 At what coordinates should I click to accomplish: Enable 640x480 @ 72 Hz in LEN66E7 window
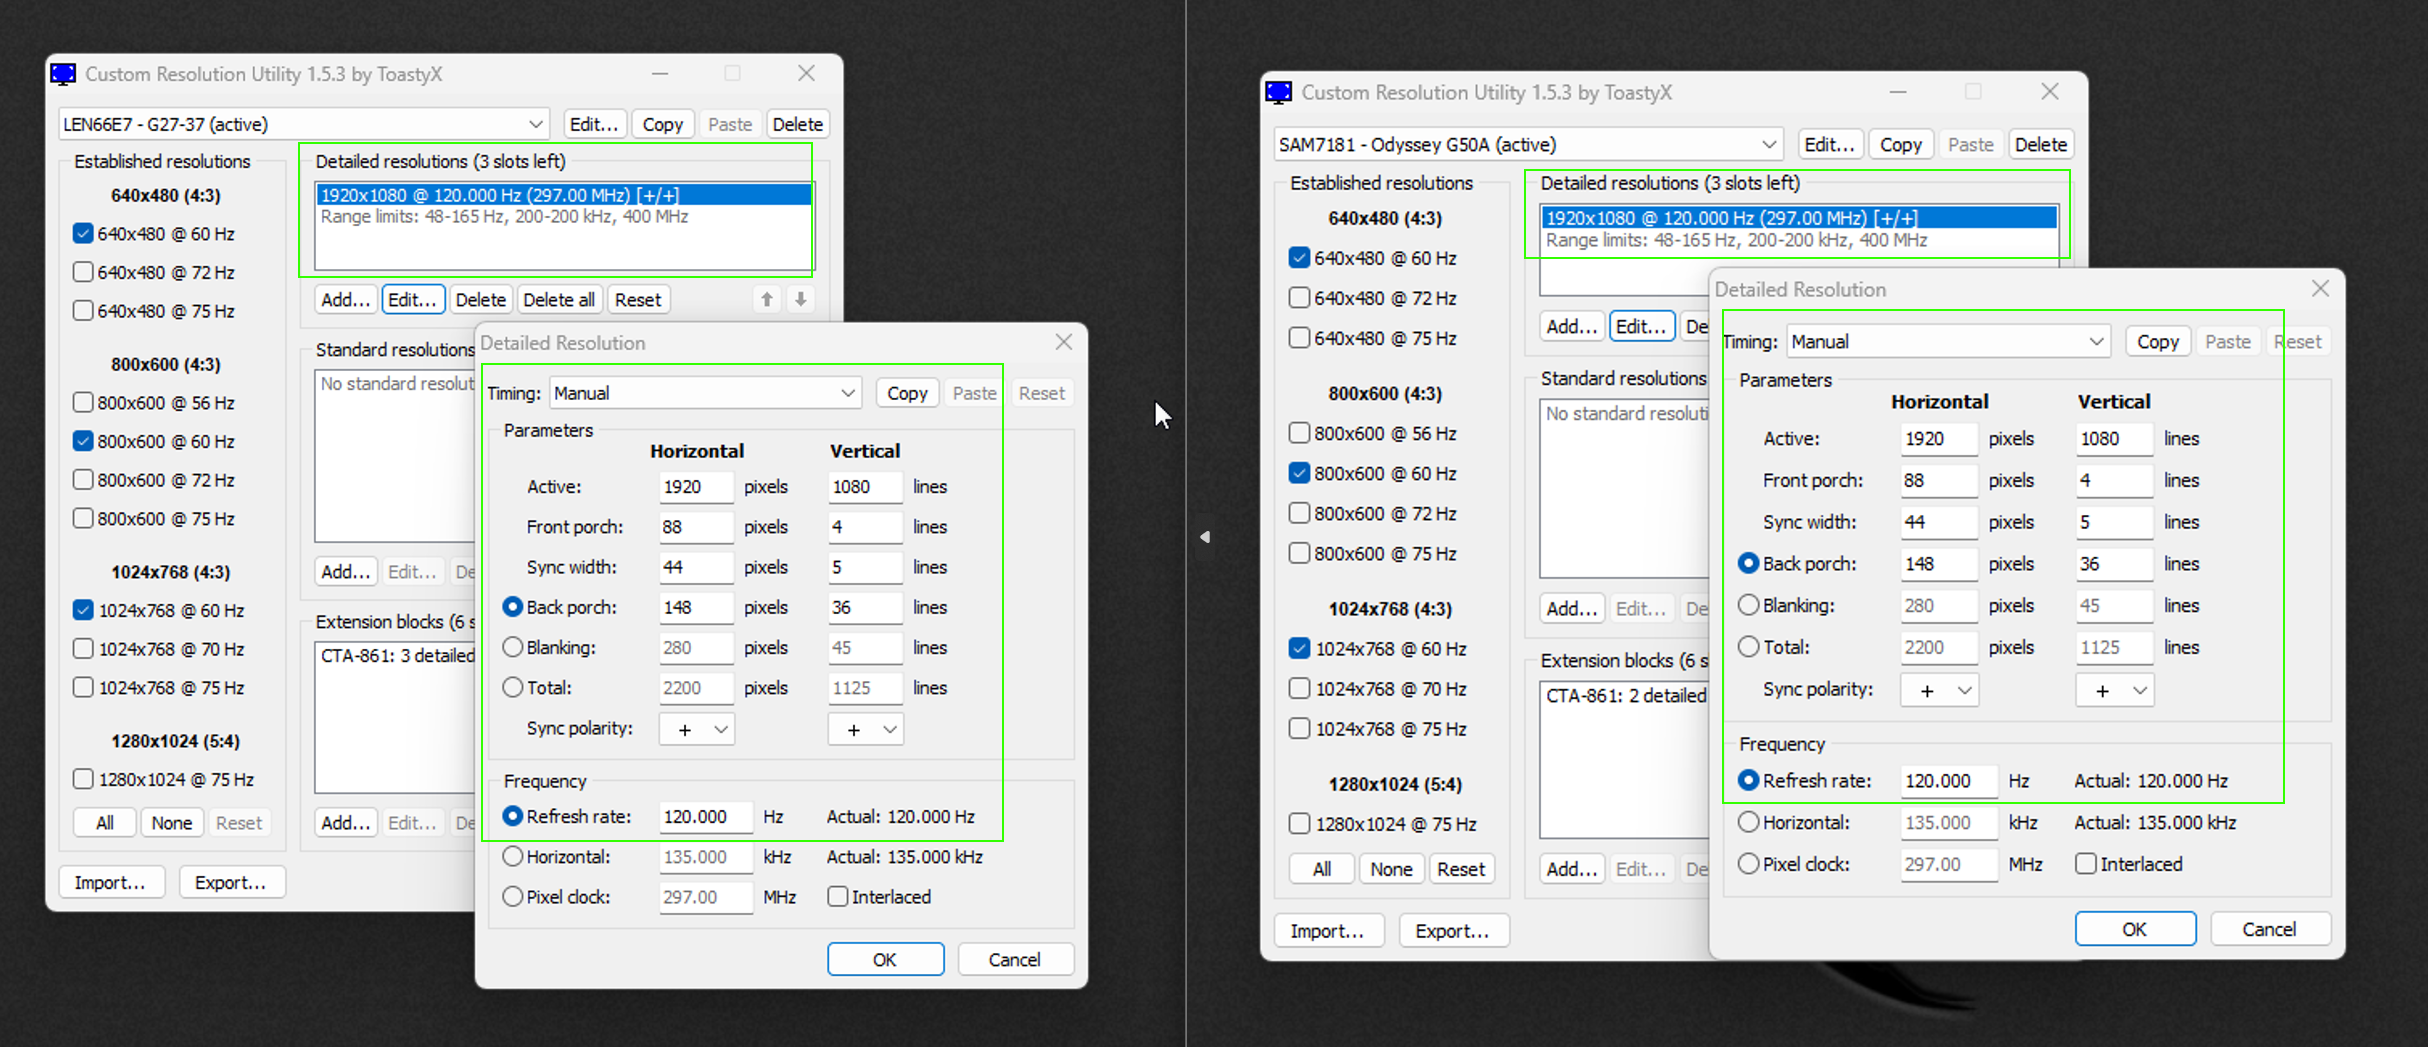83,272
